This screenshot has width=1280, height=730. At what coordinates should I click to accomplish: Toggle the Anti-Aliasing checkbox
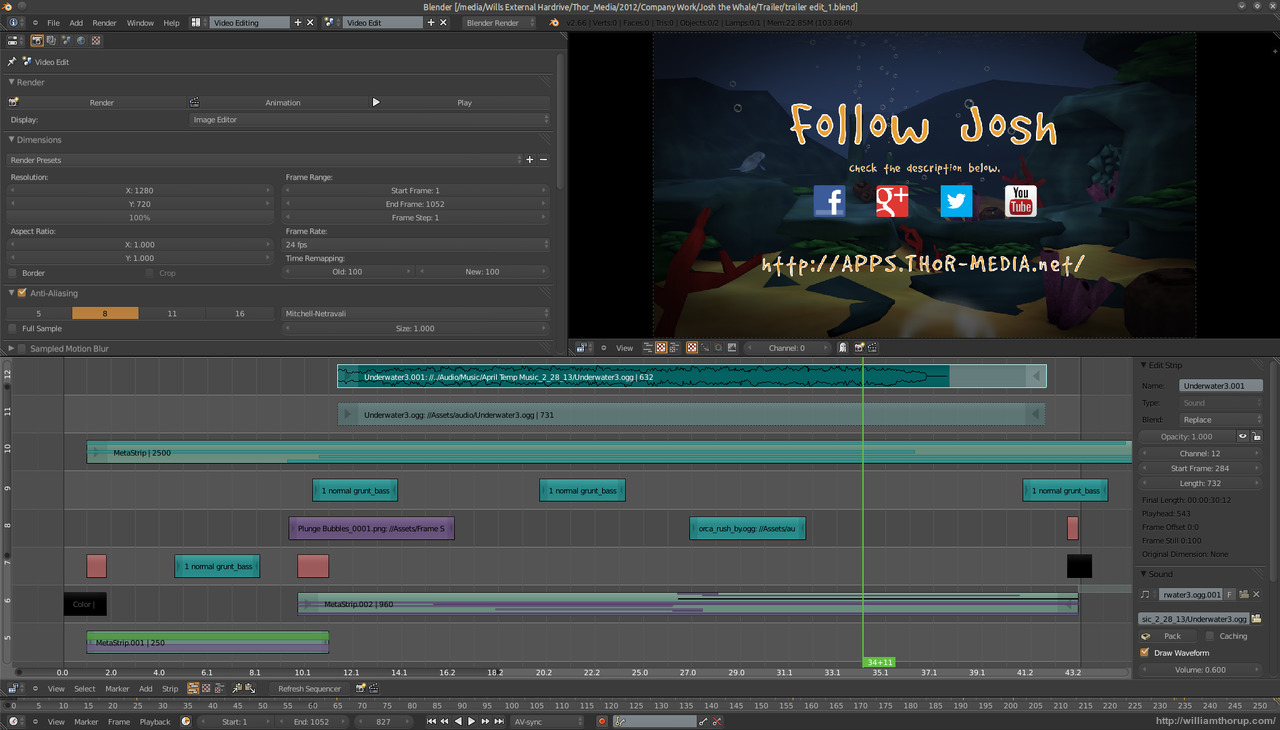22,293
